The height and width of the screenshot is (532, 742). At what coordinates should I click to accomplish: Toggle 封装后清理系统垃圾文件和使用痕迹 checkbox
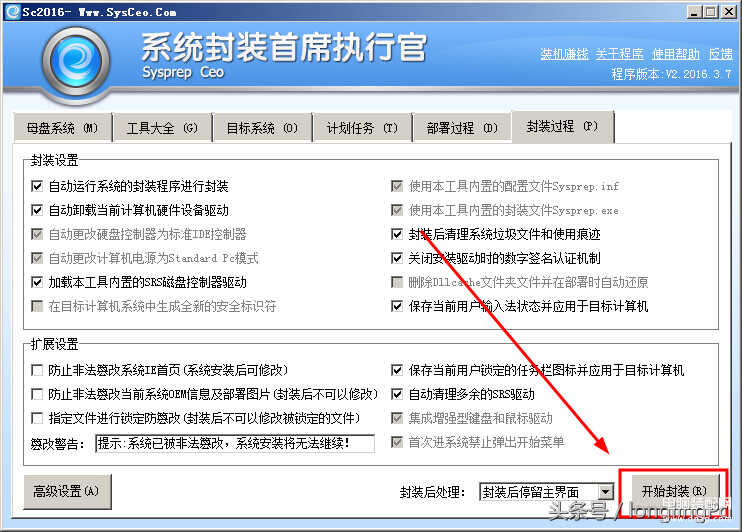click(397, 234)
